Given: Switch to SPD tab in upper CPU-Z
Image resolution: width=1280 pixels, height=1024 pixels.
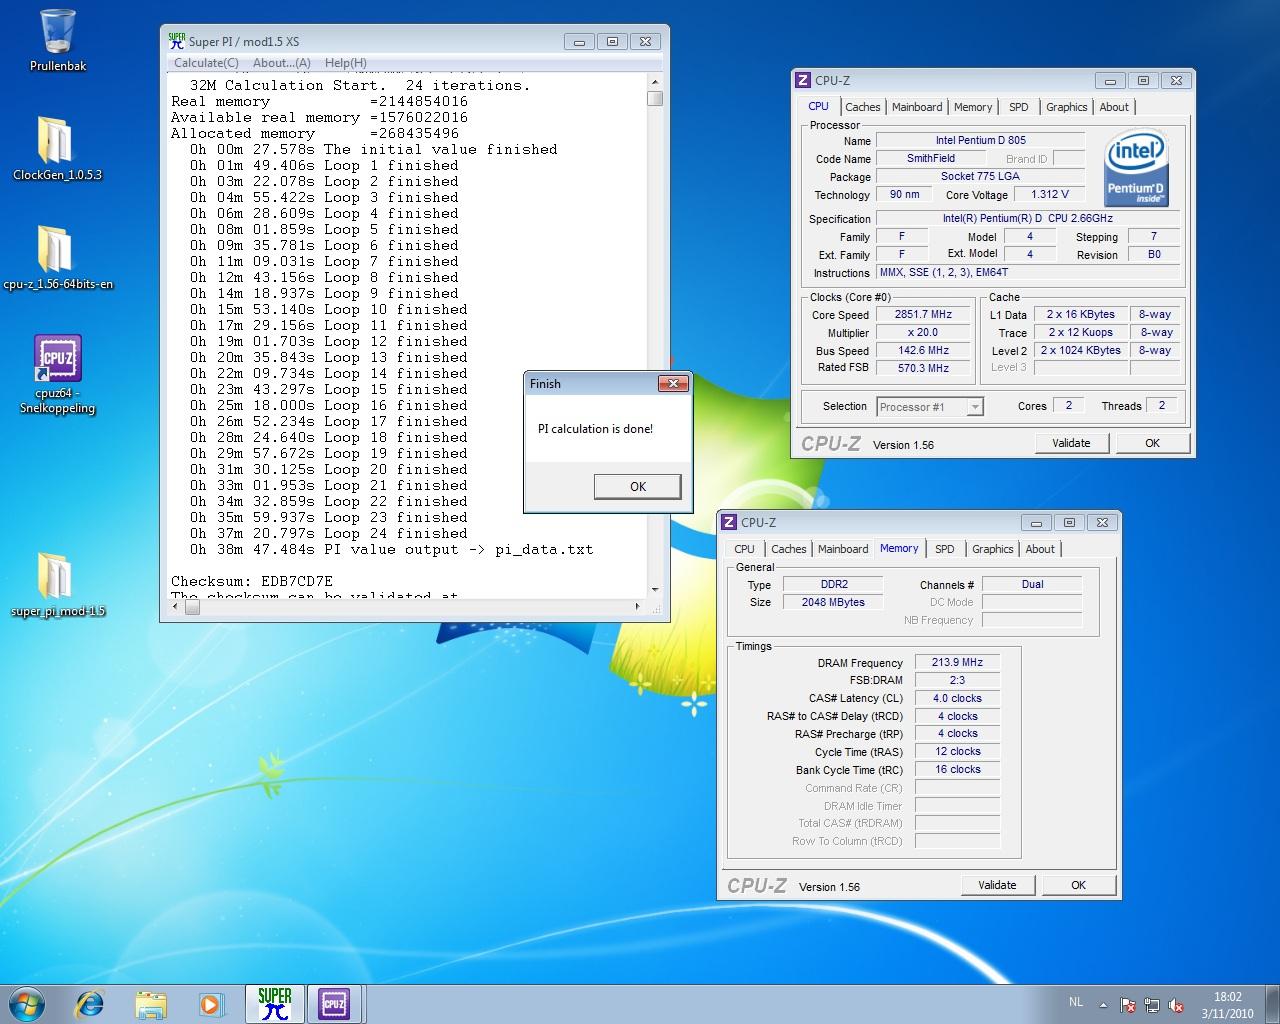Looking at the screenshot, I should pos(1018,107).
